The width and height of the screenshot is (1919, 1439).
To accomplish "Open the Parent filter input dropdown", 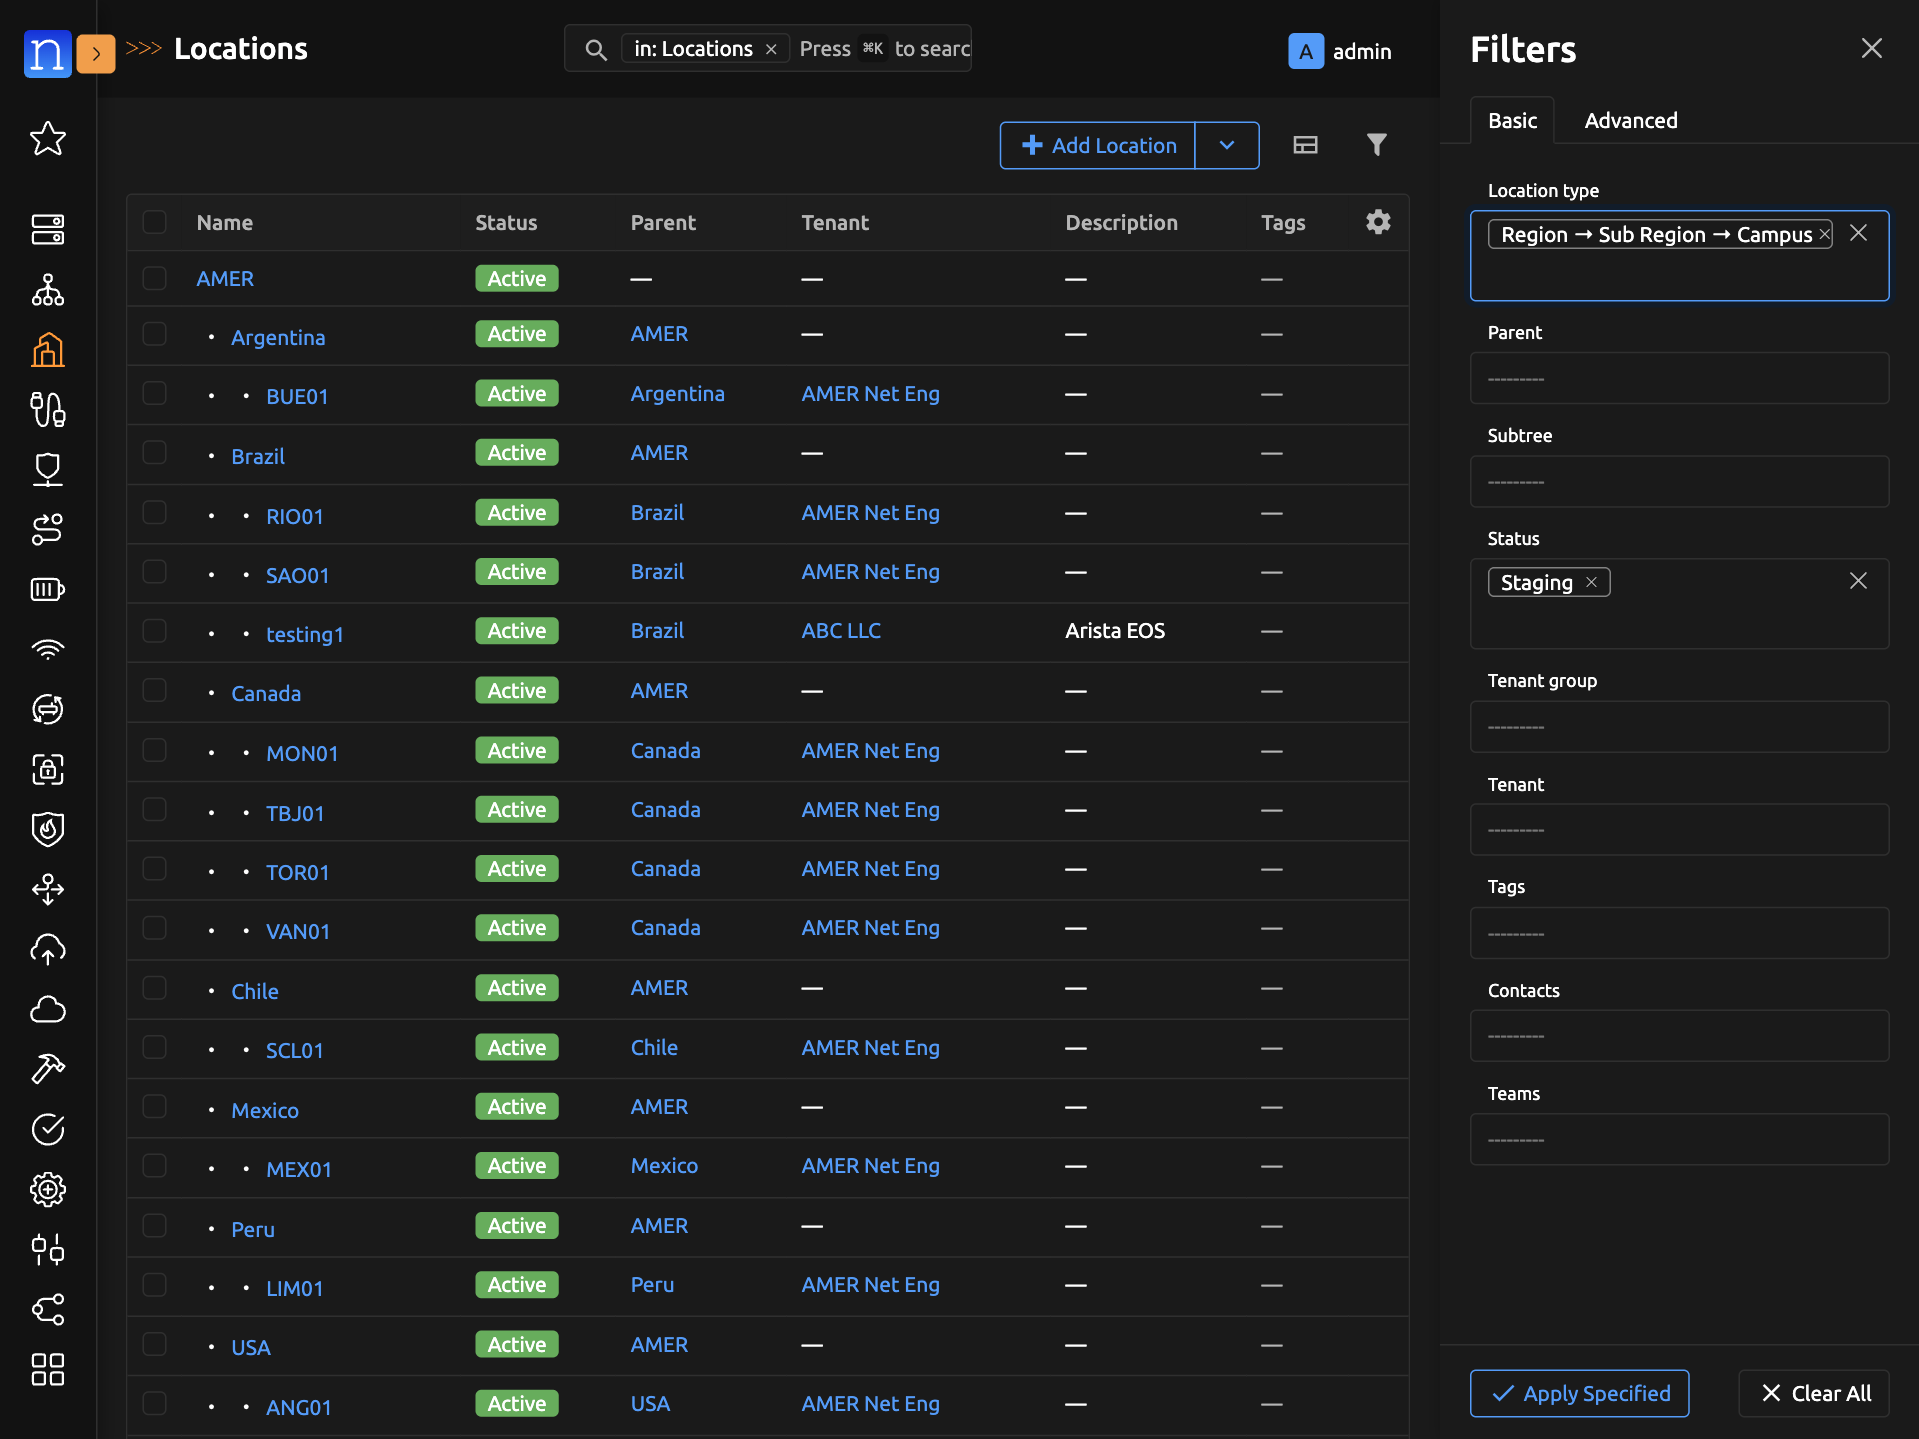I will tap(1678, 379).
